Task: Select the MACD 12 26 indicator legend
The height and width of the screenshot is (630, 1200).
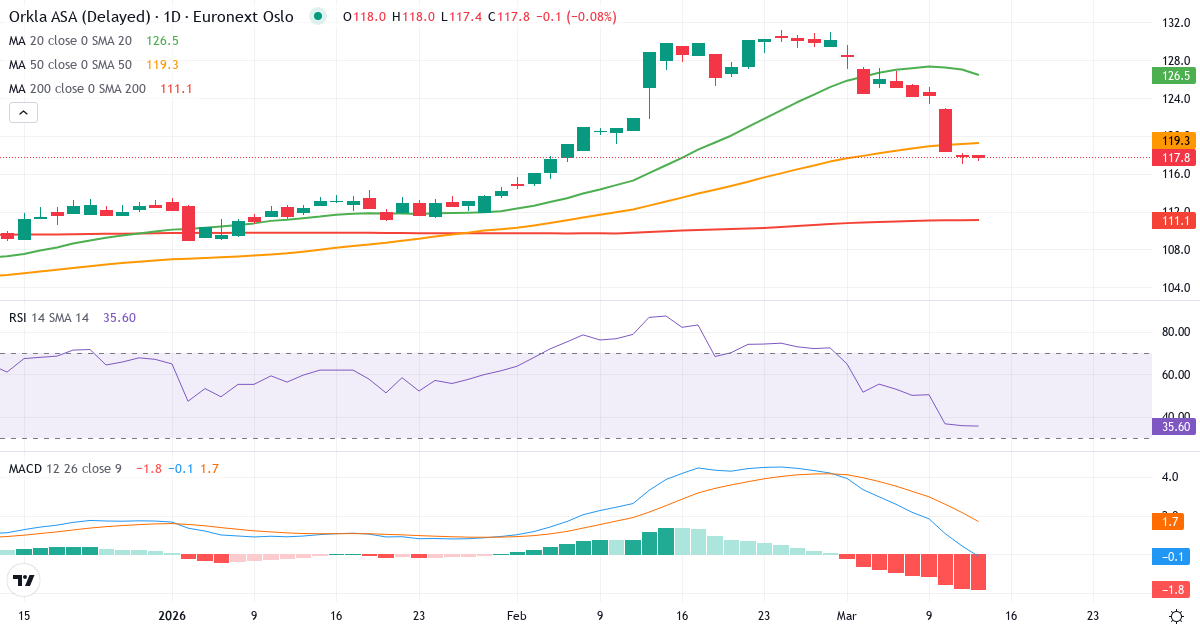Action: coord(65,468)
